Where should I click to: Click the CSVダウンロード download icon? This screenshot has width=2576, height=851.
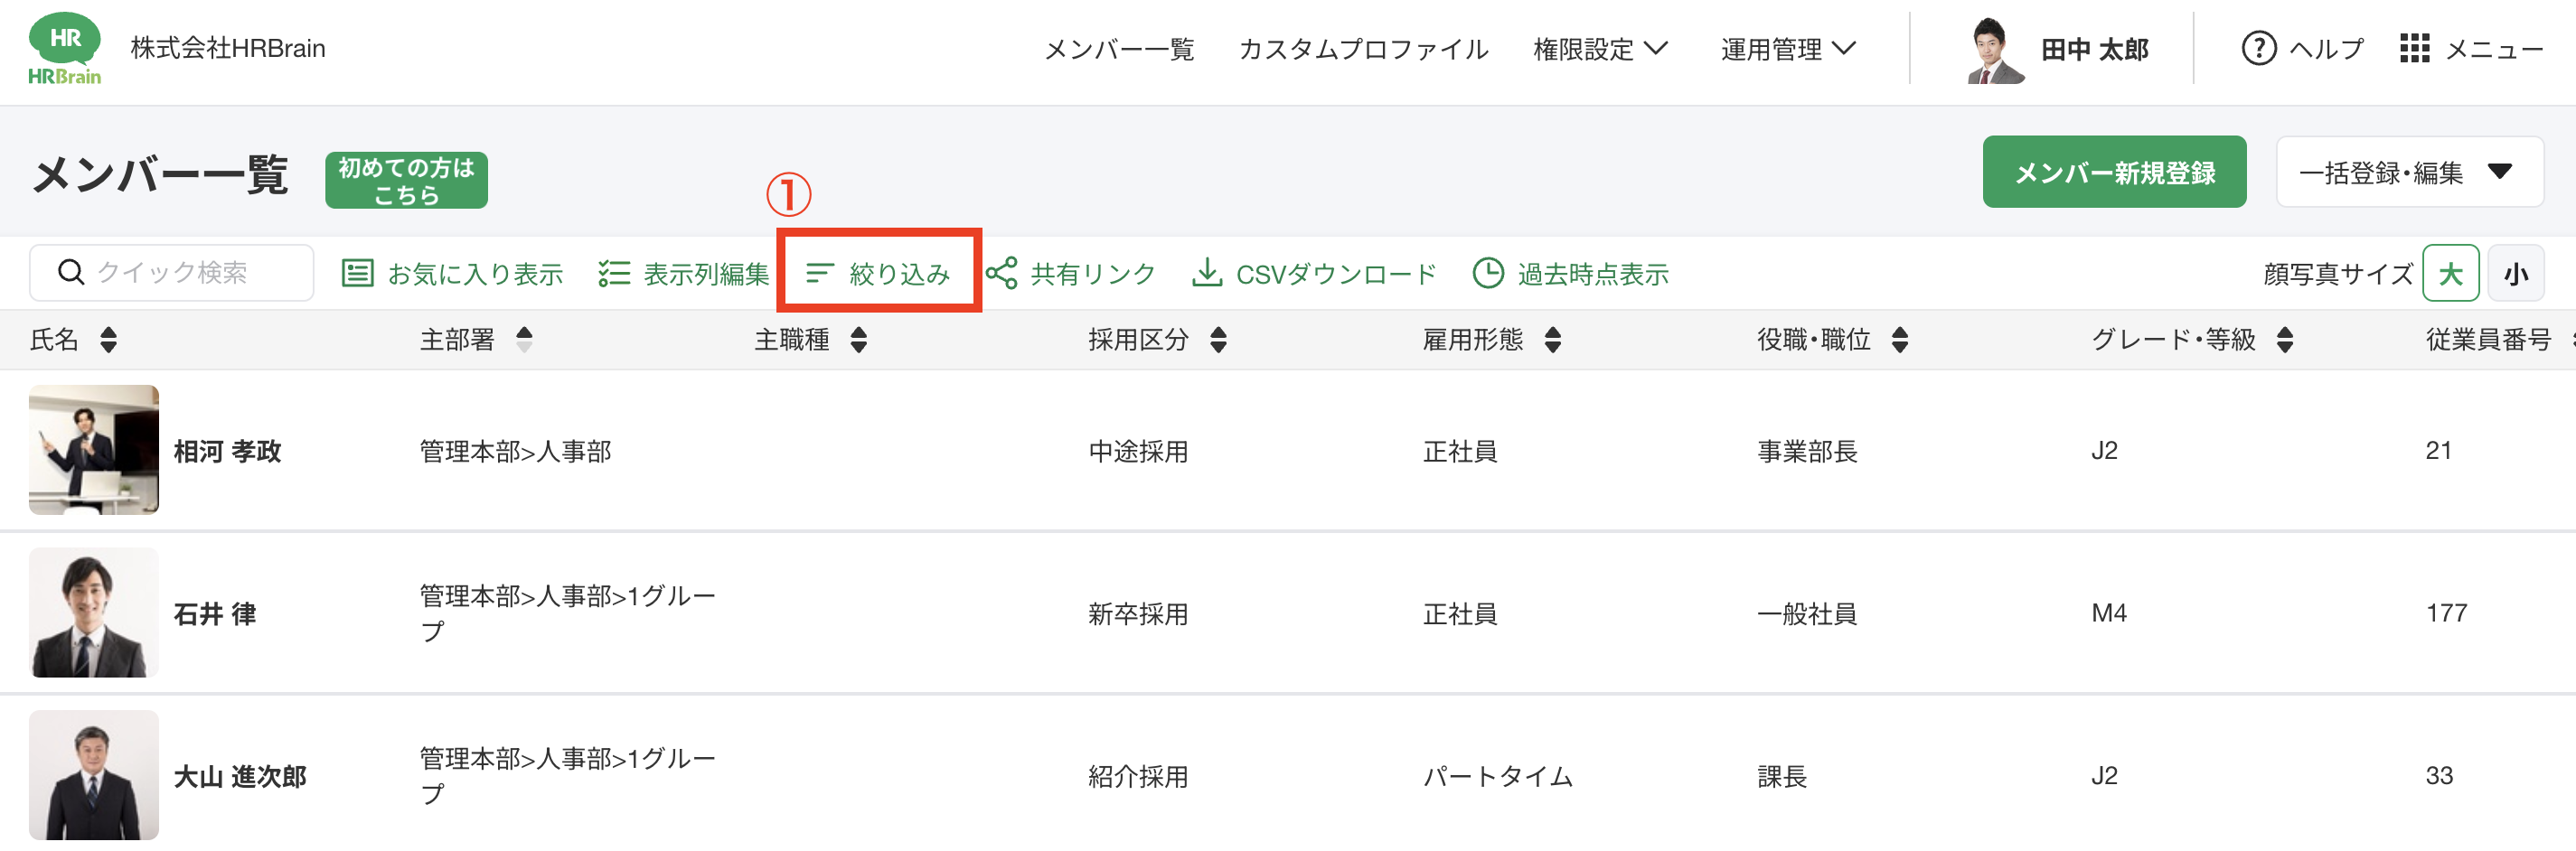[x=1207, y=273]
